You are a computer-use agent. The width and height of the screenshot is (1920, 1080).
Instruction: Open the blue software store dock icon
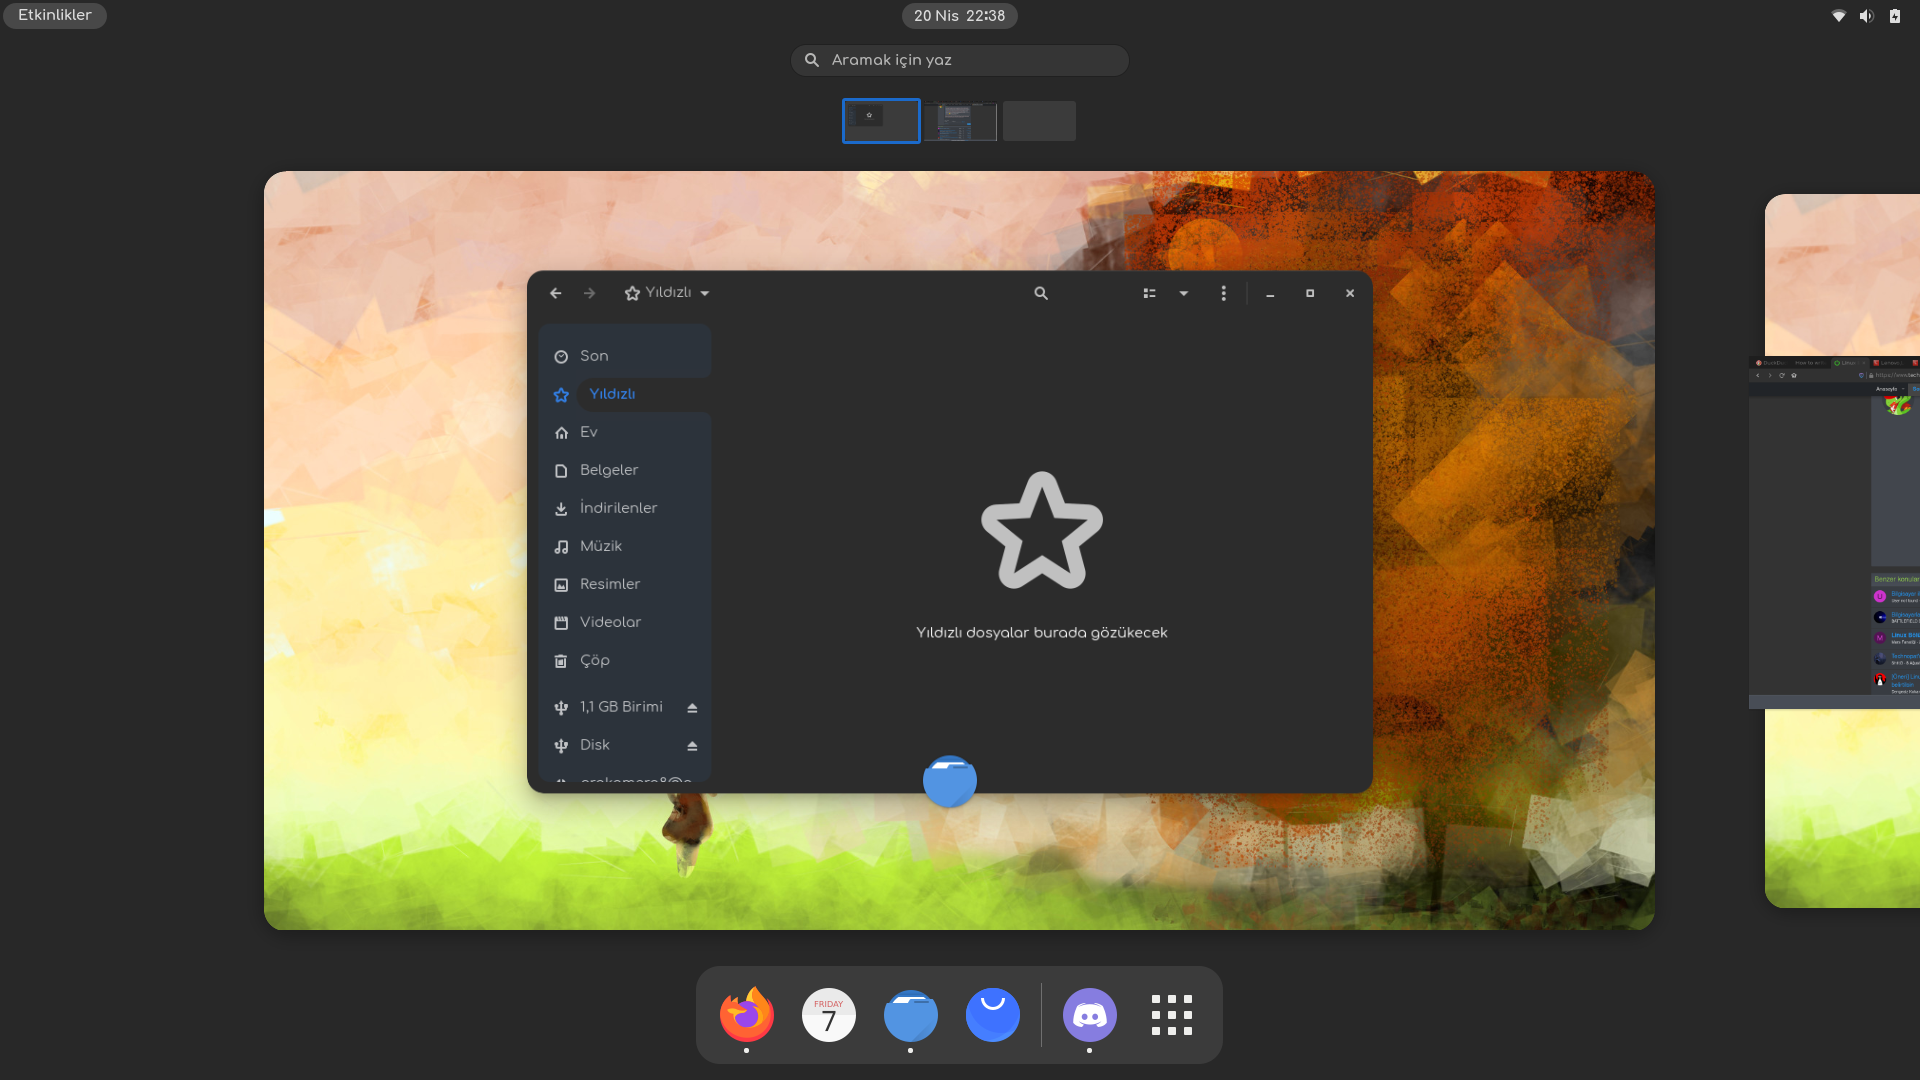(x=992, y=1015)
